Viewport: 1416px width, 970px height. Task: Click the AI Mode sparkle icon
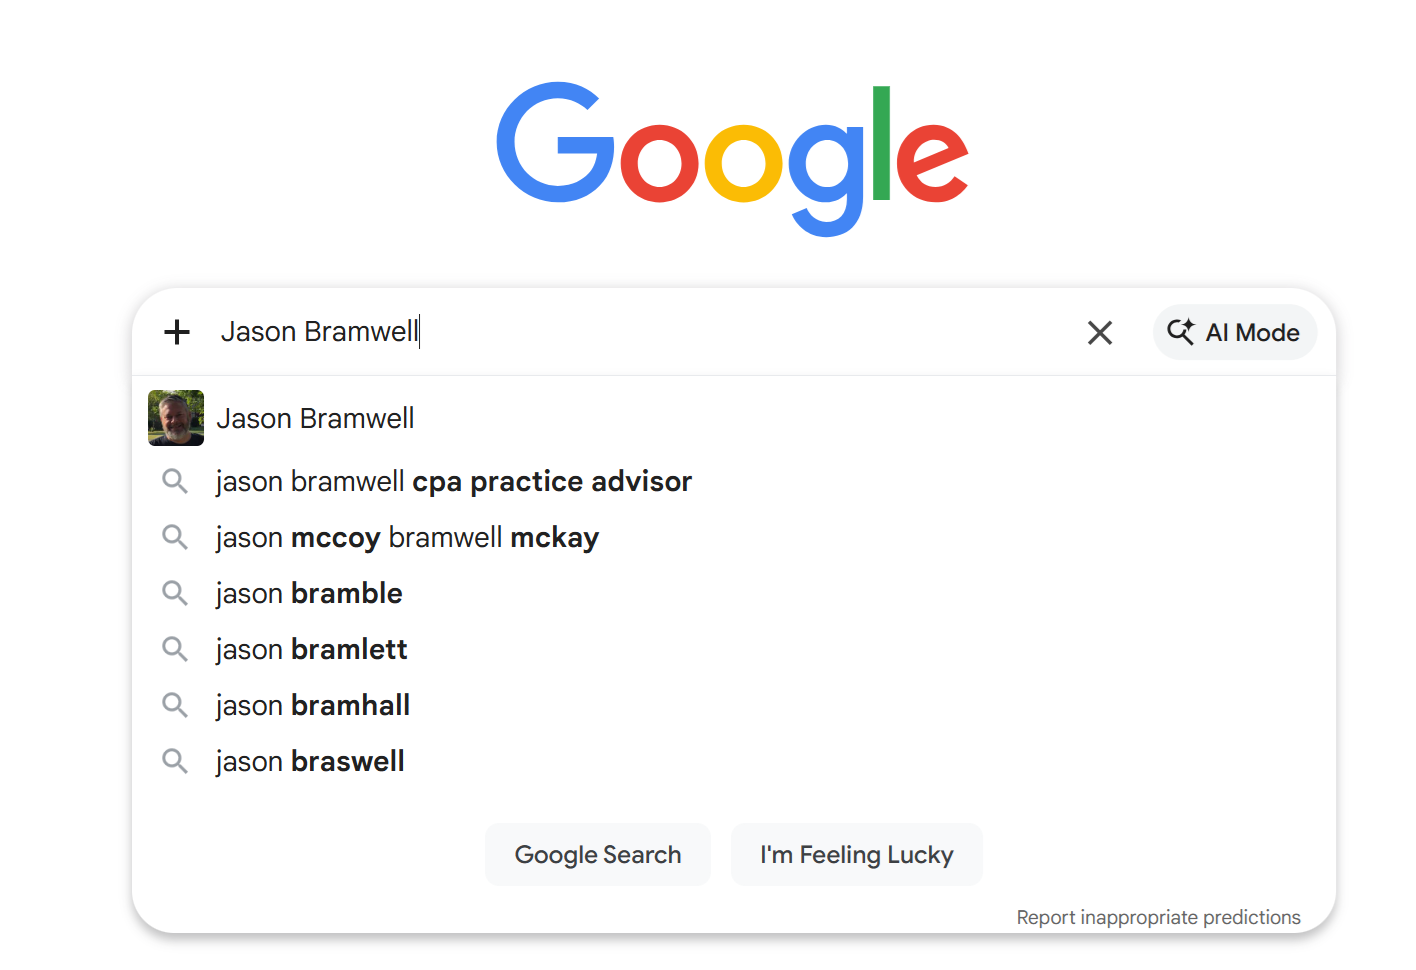[x=1181, y=332]
